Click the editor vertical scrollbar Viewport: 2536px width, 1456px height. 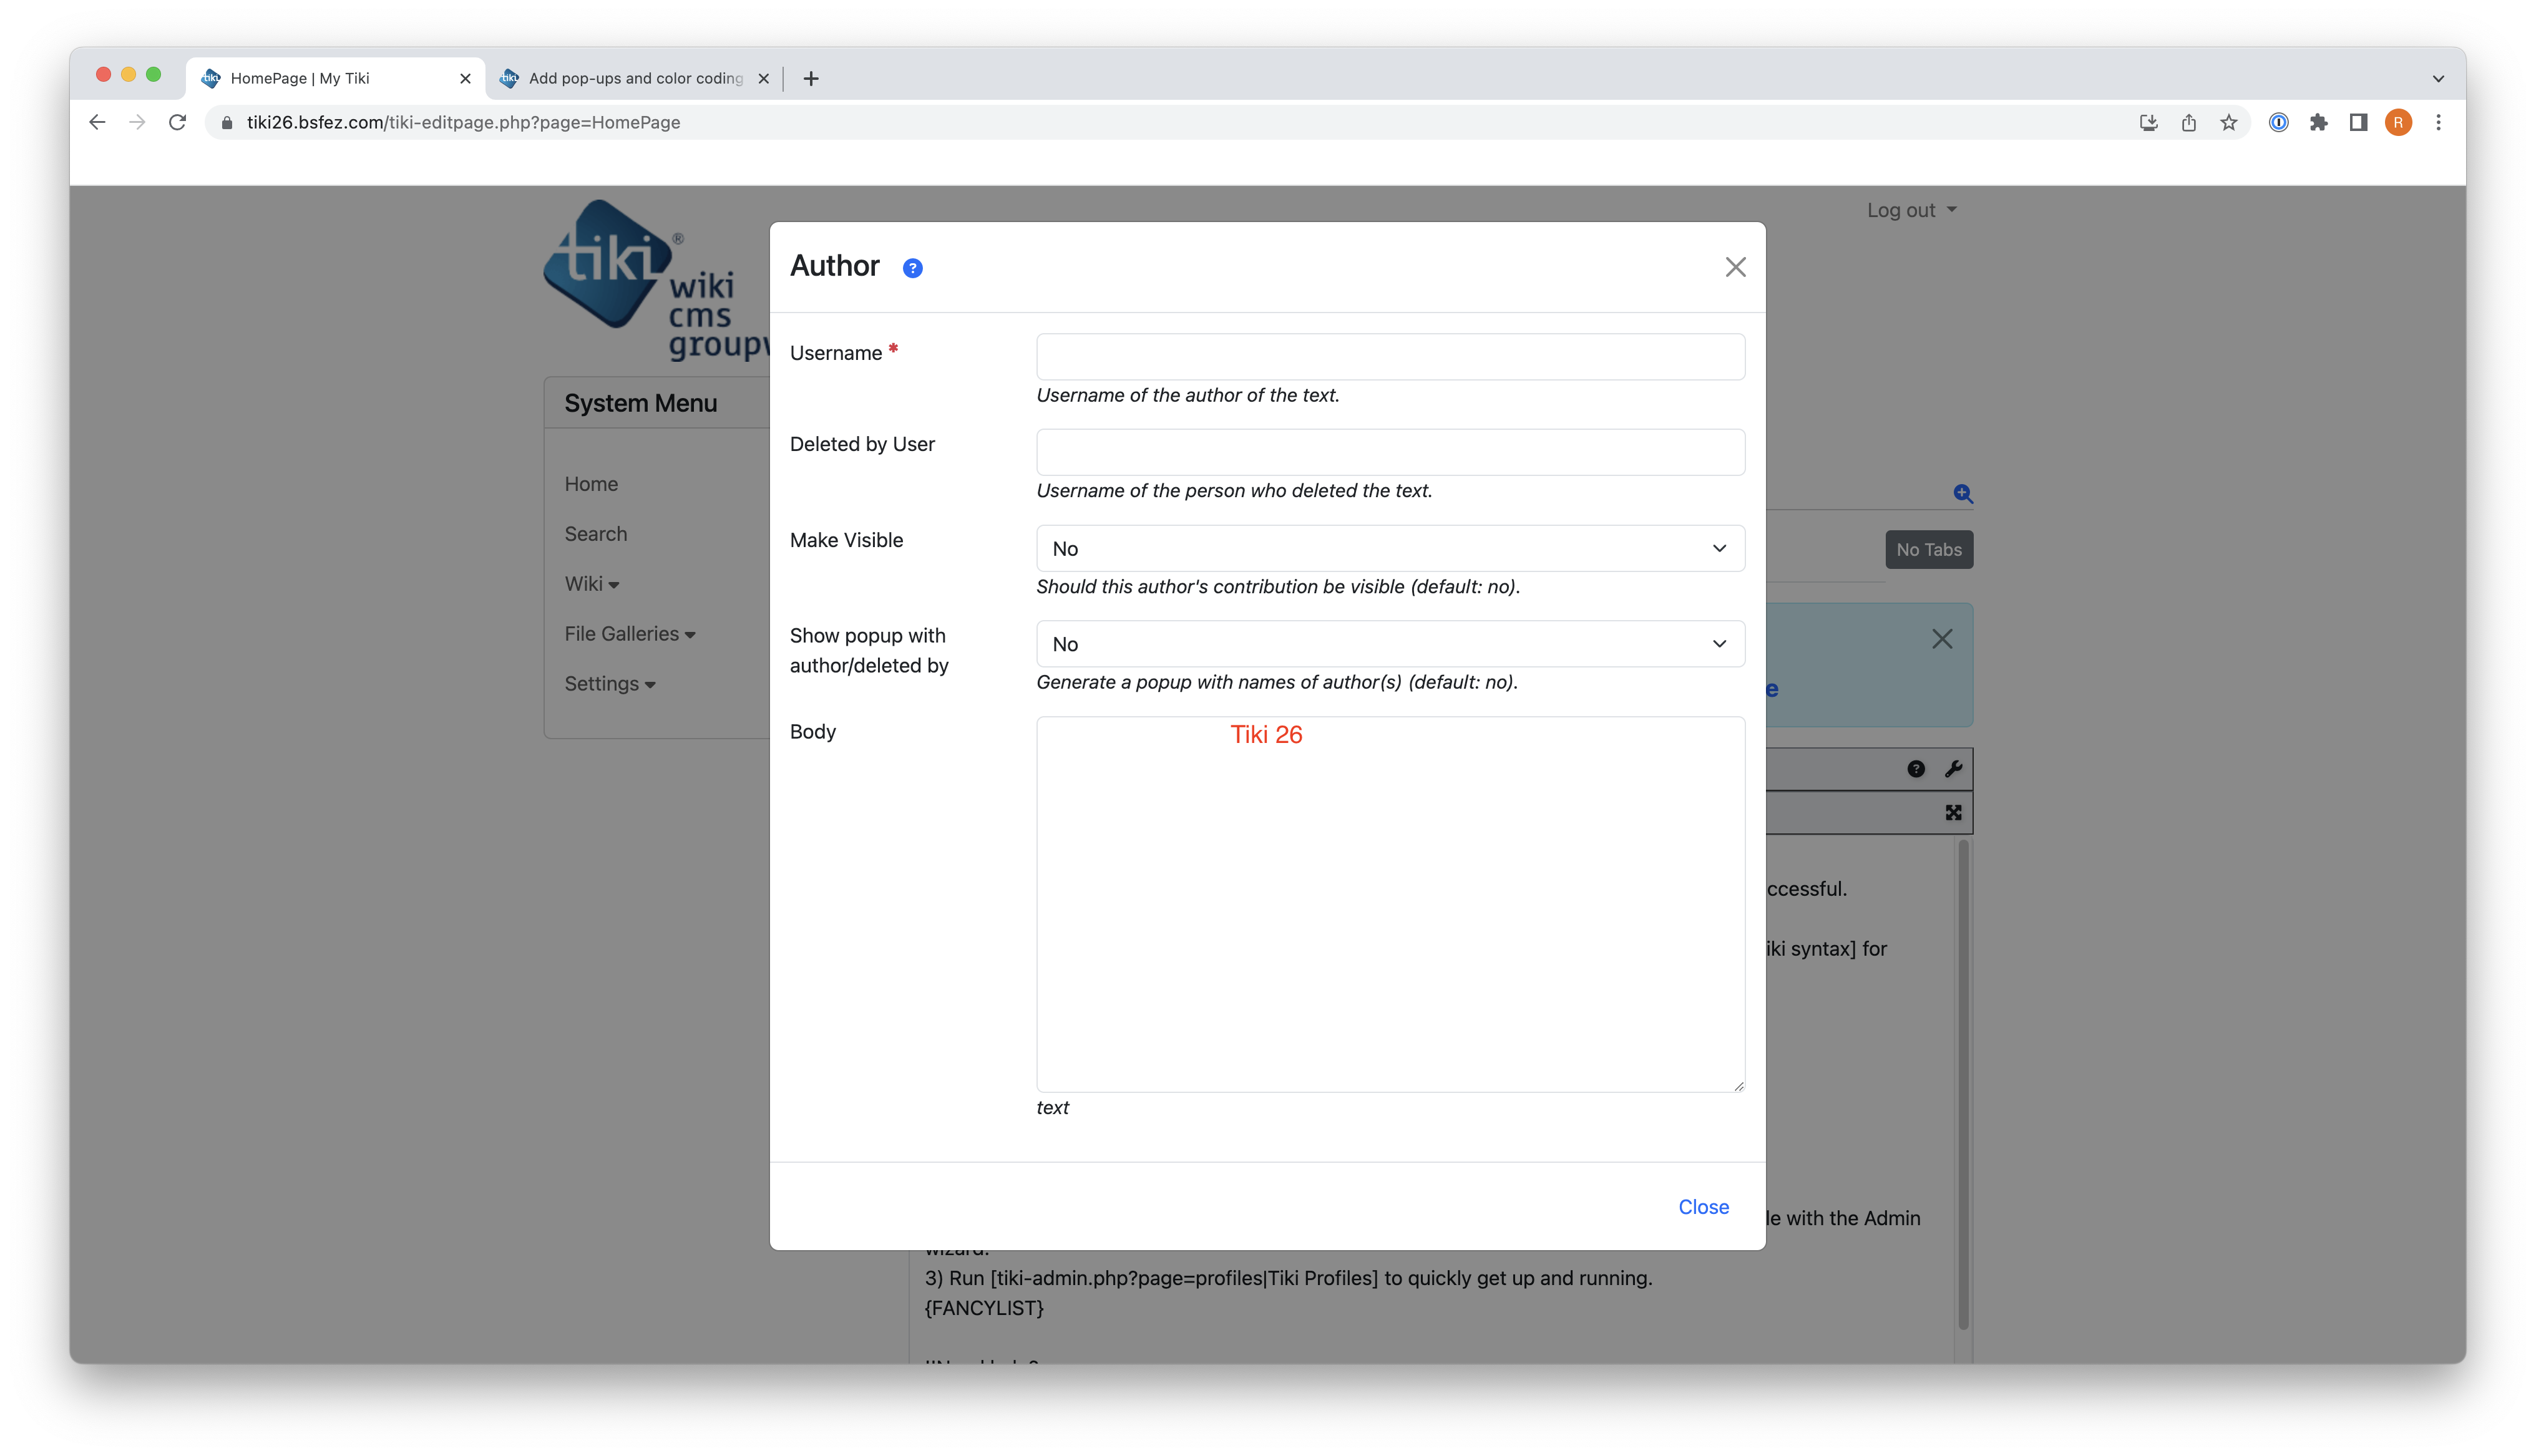(x=1963, y=1085)
